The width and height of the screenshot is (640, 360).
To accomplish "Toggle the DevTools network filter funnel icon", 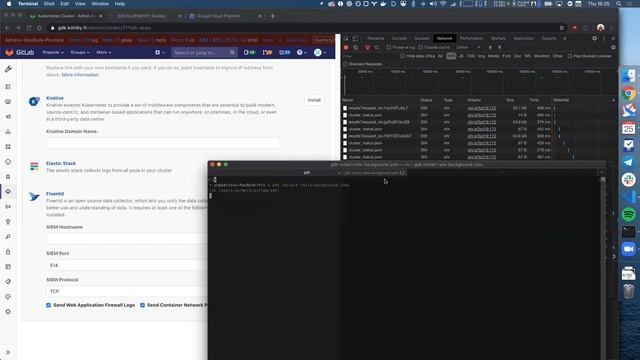I will coord(367,47).
